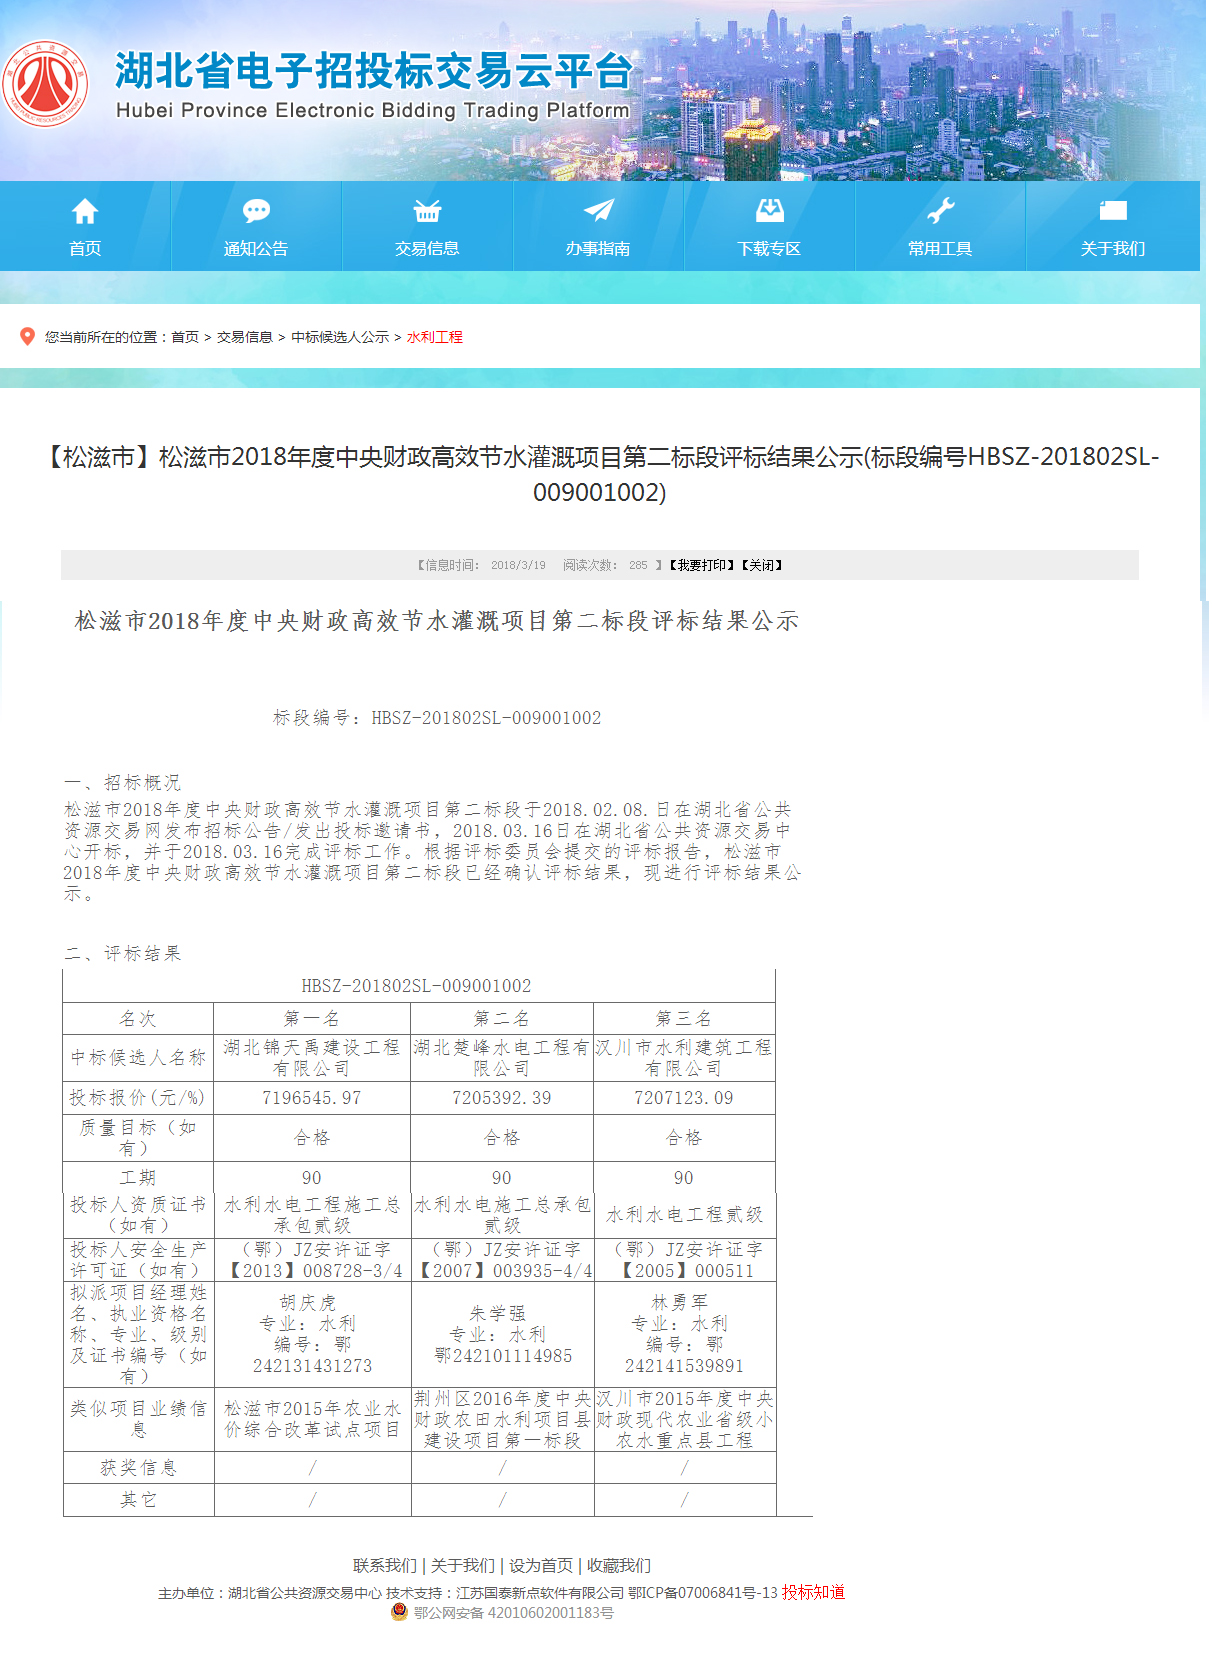
Task: Click the shopping basket trading icon
Action: pos(427,211)
